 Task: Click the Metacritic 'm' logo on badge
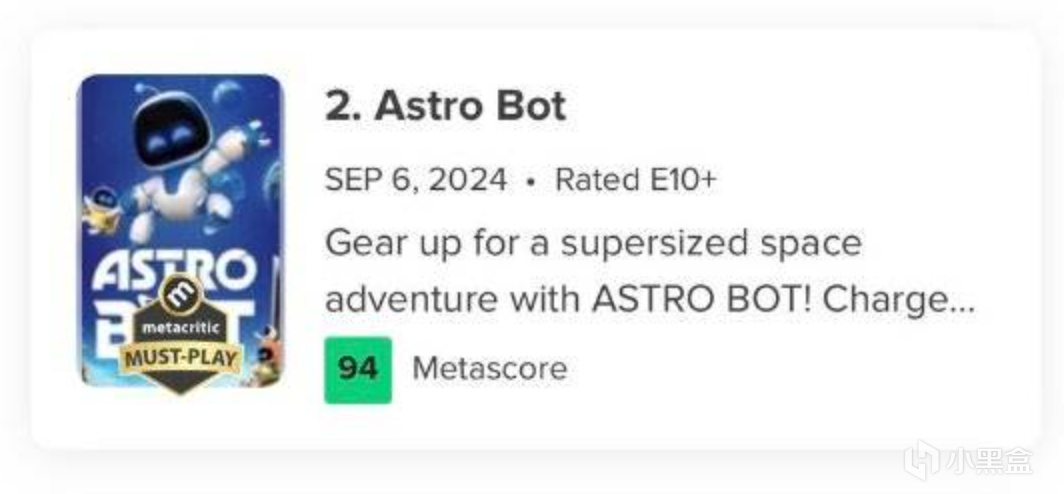[181, 296]
